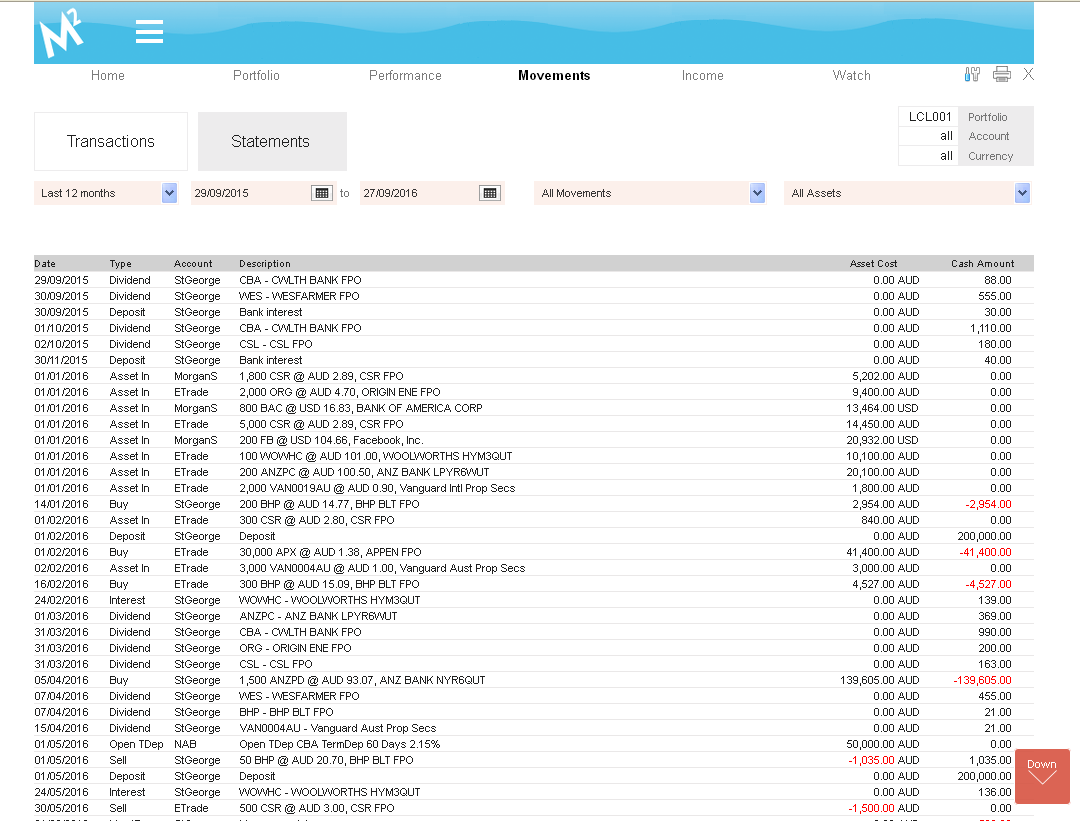The height and width of the screenshot is (821, 1080).
Task: Click the Account selector showing all
Action: (929, 136)
